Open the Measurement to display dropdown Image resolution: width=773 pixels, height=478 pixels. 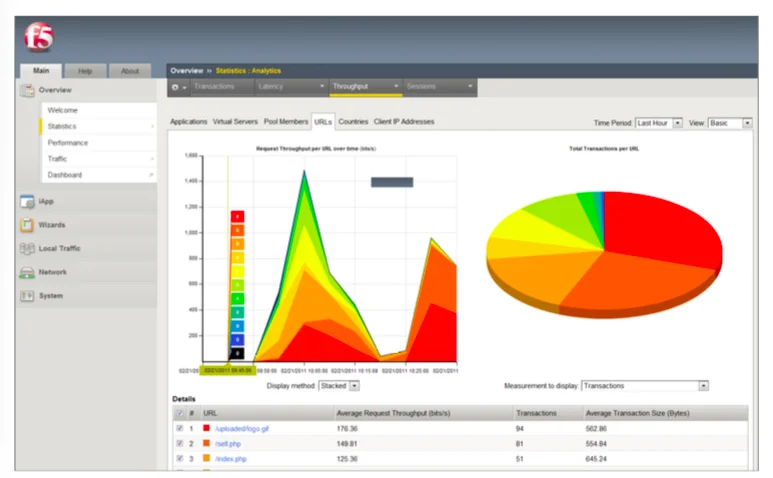(x=645, y=386)
